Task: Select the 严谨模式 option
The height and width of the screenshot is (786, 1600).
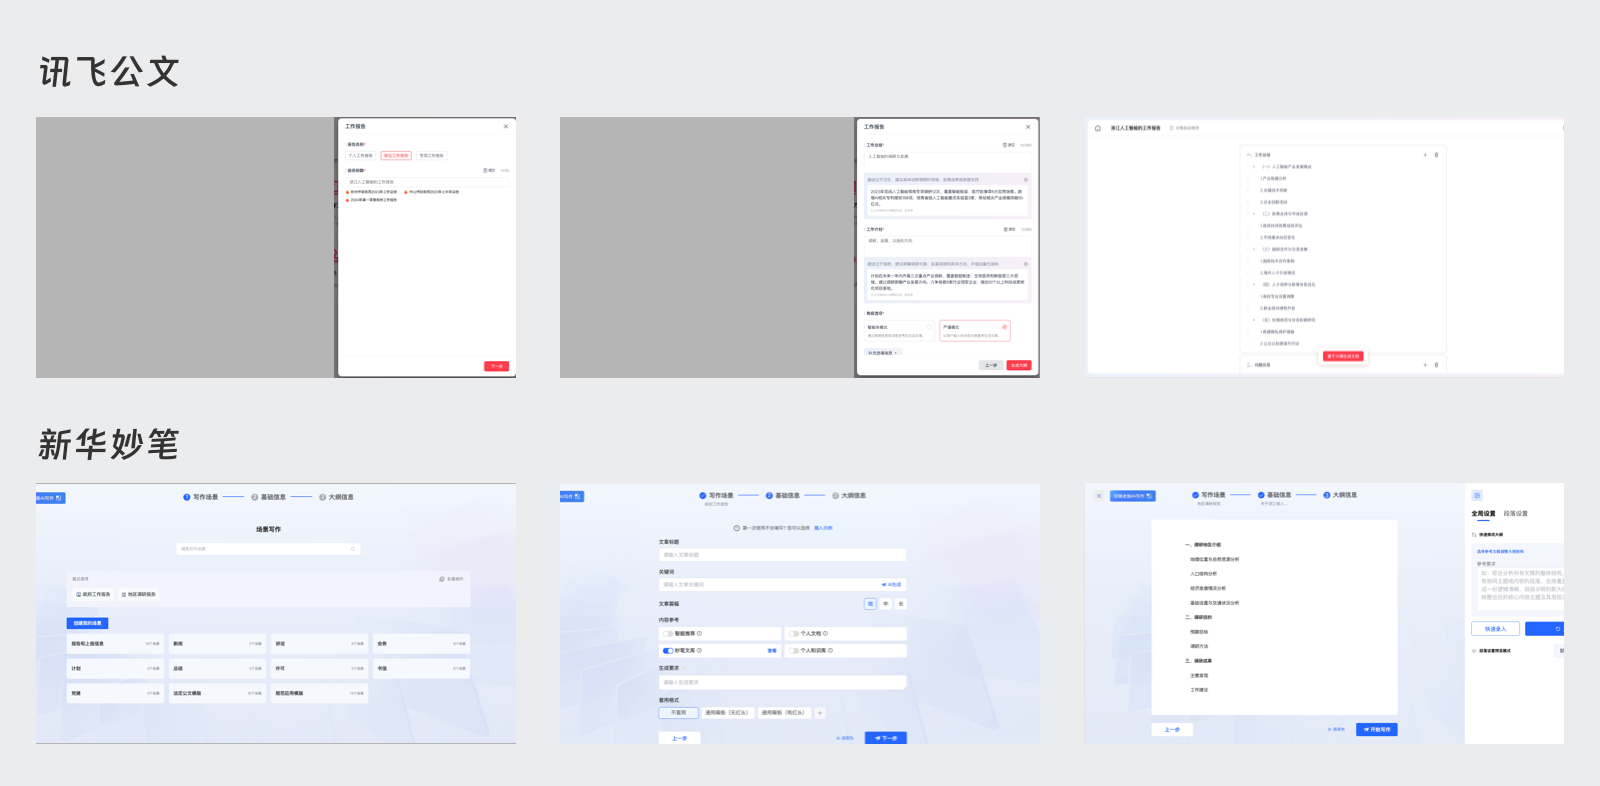Action: (x=975, y=330)
